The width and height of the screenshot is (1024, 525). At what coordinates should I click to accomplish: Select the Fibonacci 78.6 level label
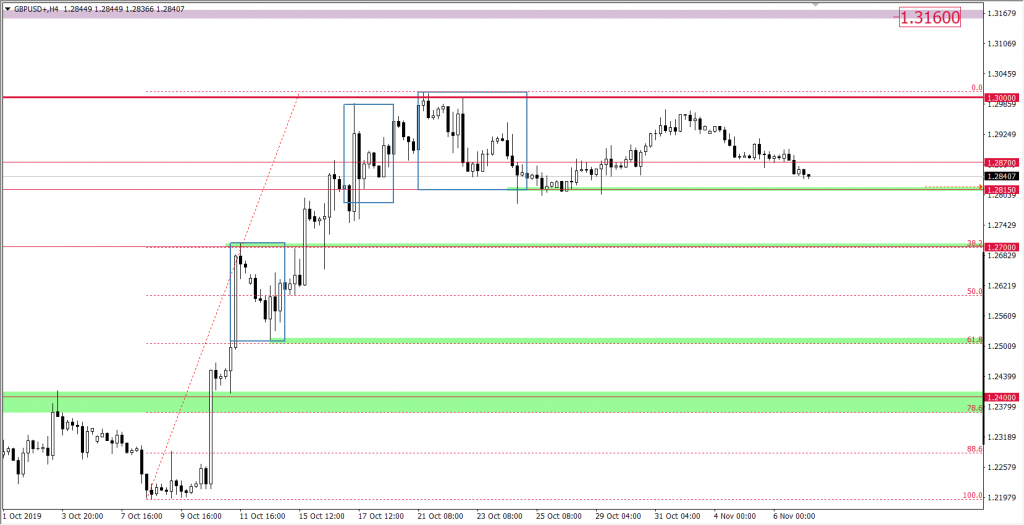point(974,408)
